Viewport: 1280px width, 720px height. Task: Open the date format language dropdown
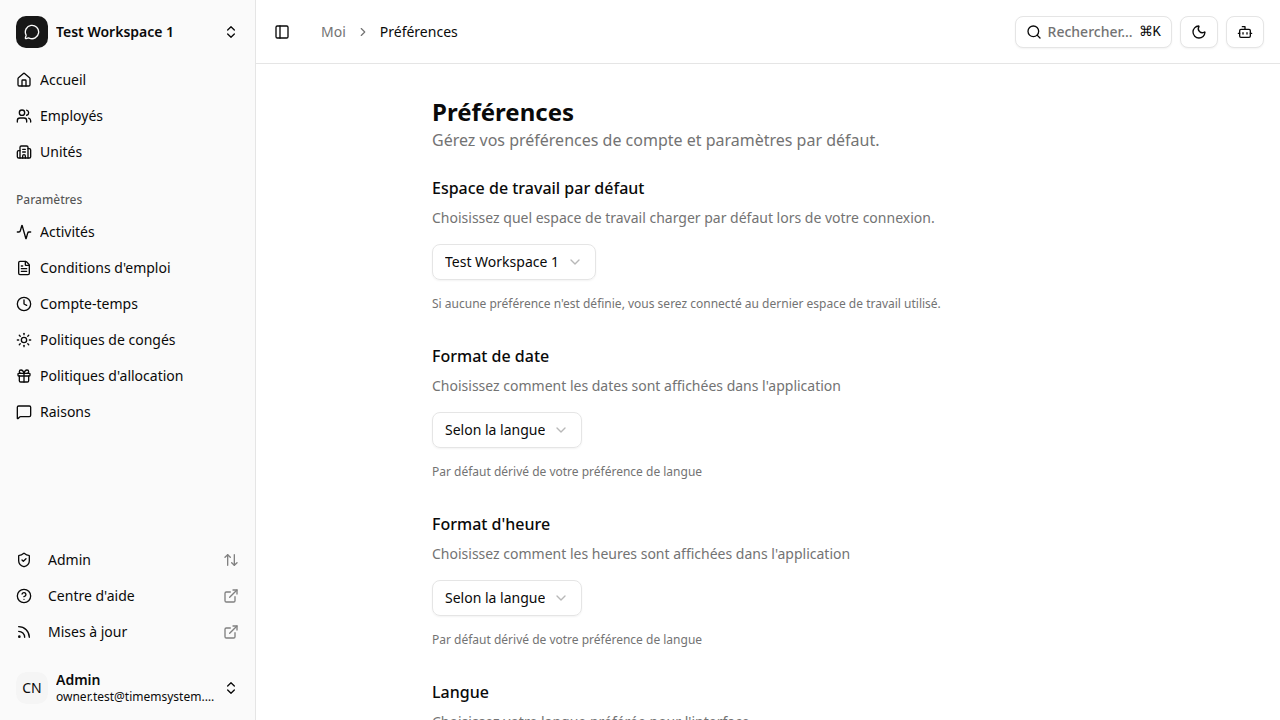(x=506, y=429)
